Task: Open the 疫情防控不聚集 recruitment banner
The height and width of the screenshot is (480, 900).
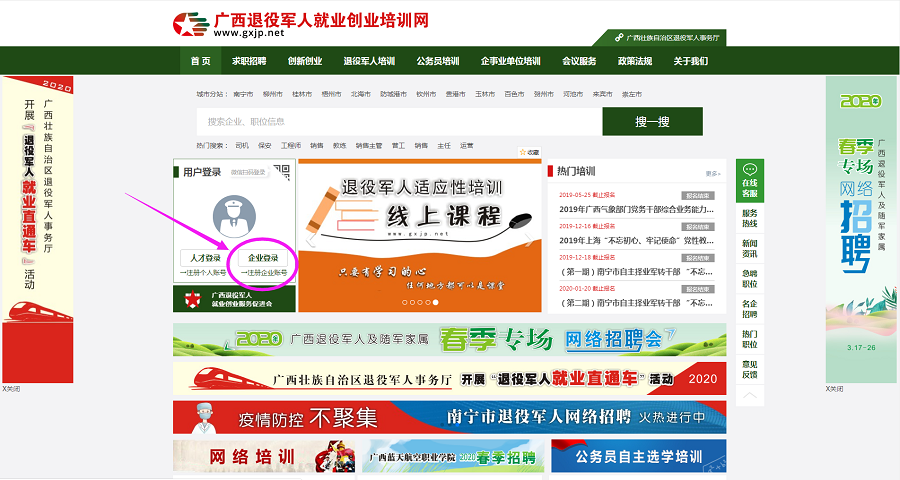Action: pyautogui.click(x=449, y=417)
